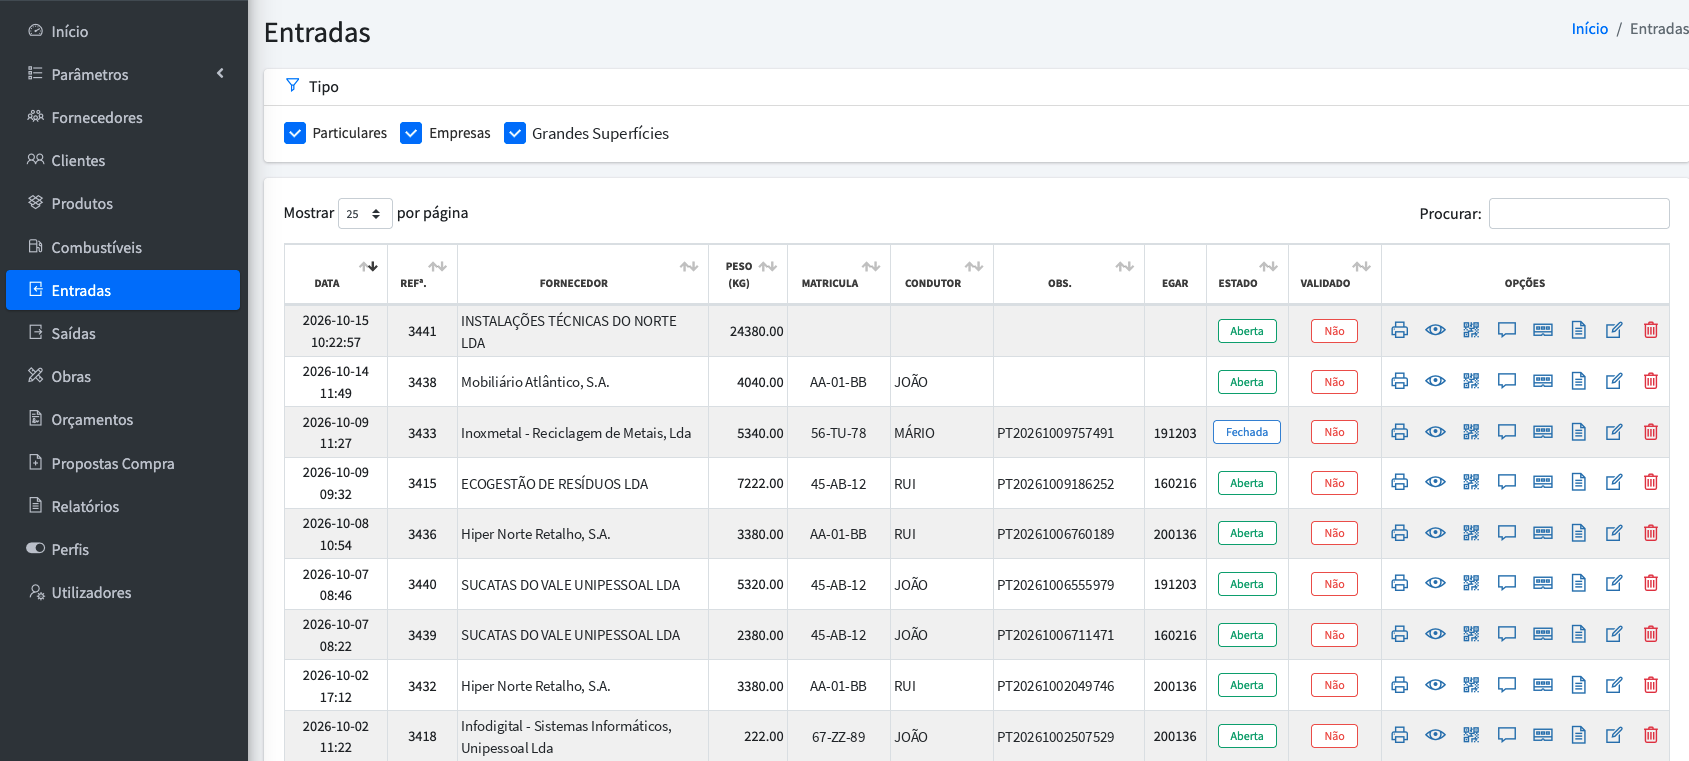Image resolution: width=1689 pixels, height=761 pixels.
Task: View entry 3438 details with the eye icon
Action: [1435, 381]
